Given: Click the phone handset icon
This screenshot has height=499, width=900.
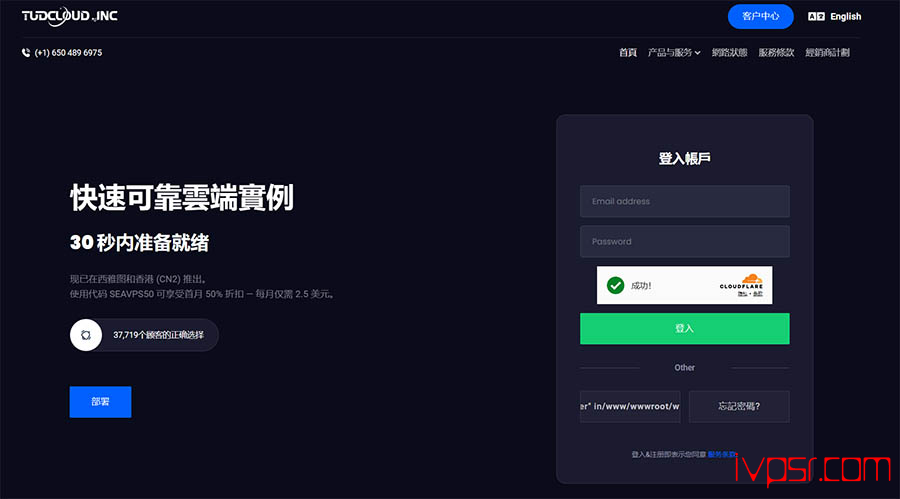Looking at the screenshot, I should click(x=26, y=53).
